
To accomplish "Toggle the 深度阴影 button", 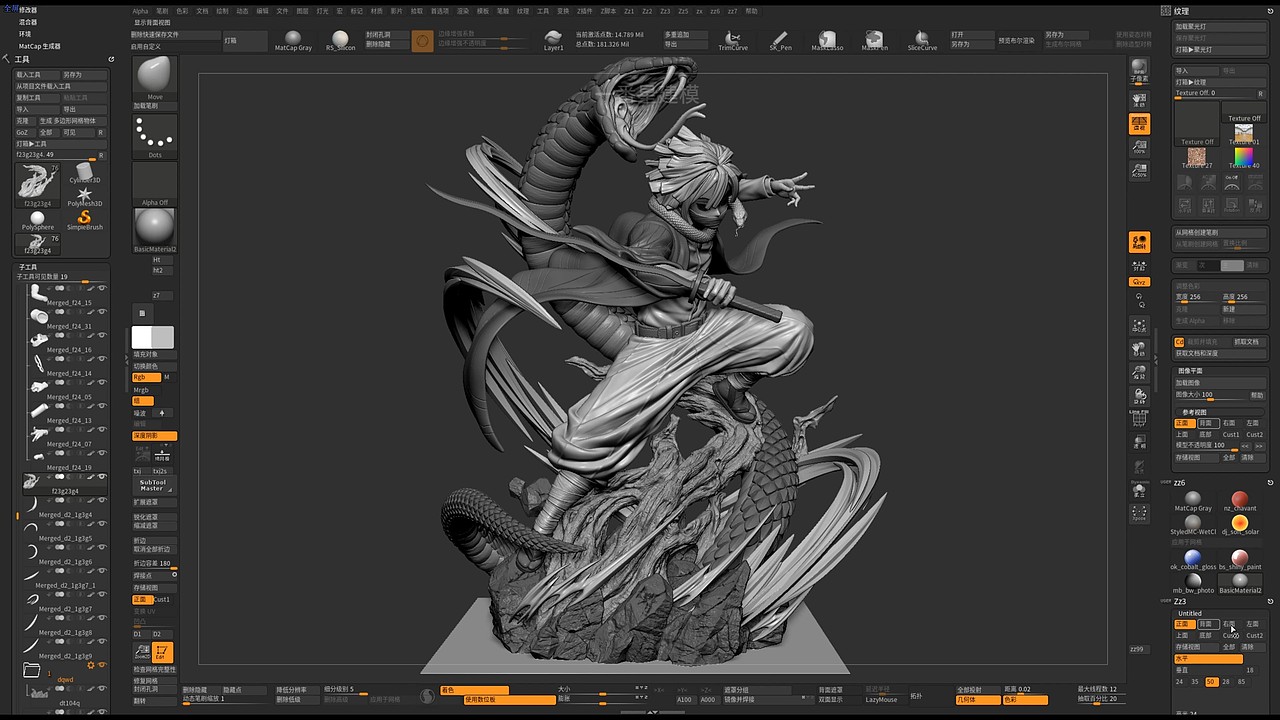I will click(154, 436).
